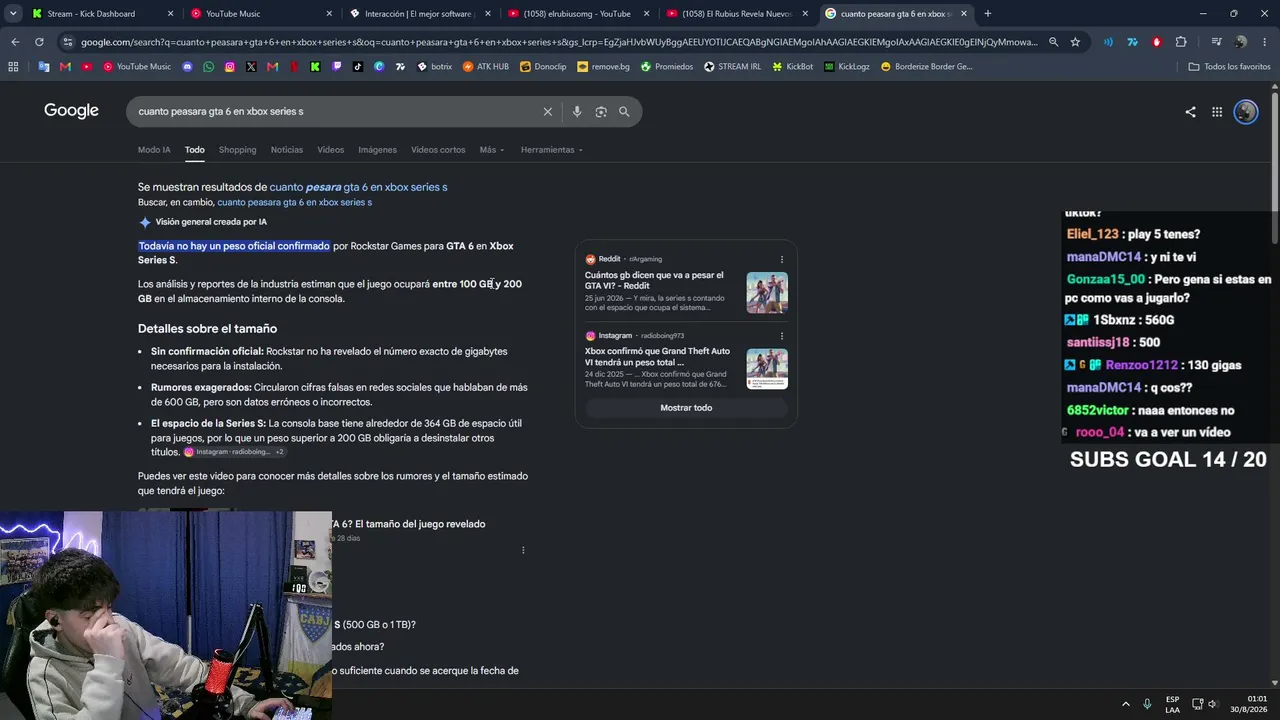The width and height of the screenshot is (1280, 720).
Task: Click the Mostrar todo button
Action: pos(686,408)
